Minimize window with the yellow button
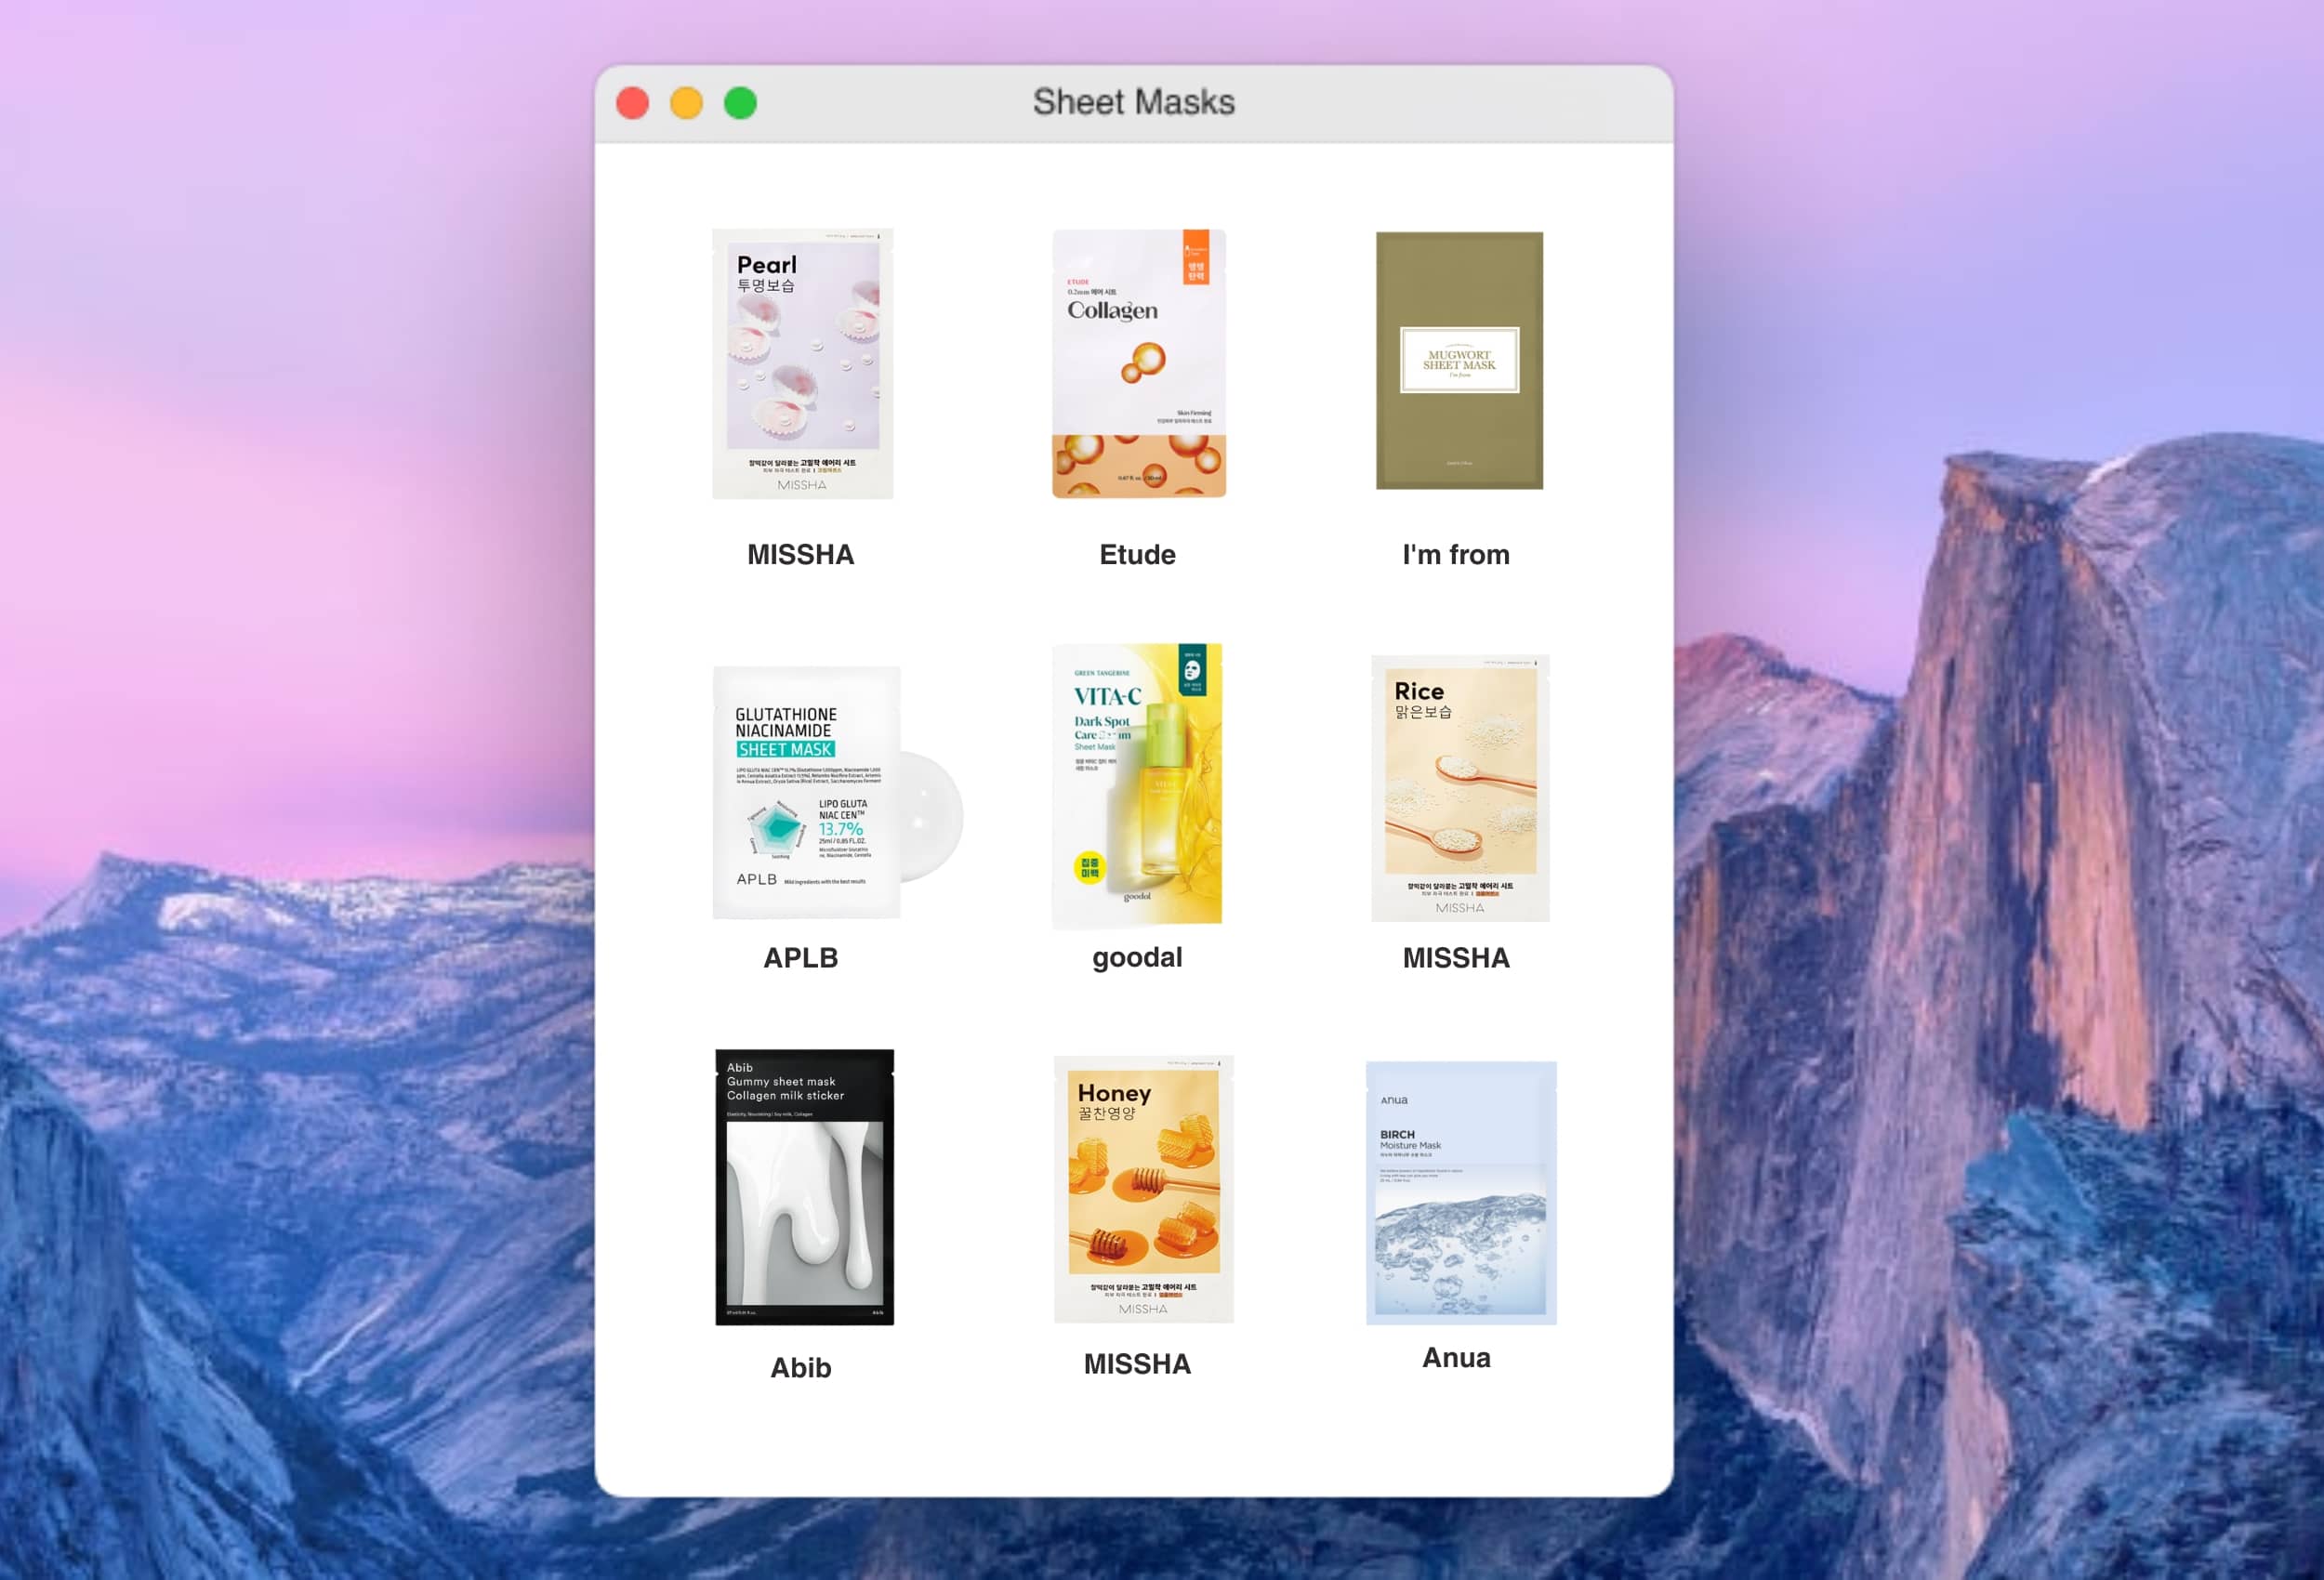Viewport: 2324px width, 1580px height. pos(686,103)
